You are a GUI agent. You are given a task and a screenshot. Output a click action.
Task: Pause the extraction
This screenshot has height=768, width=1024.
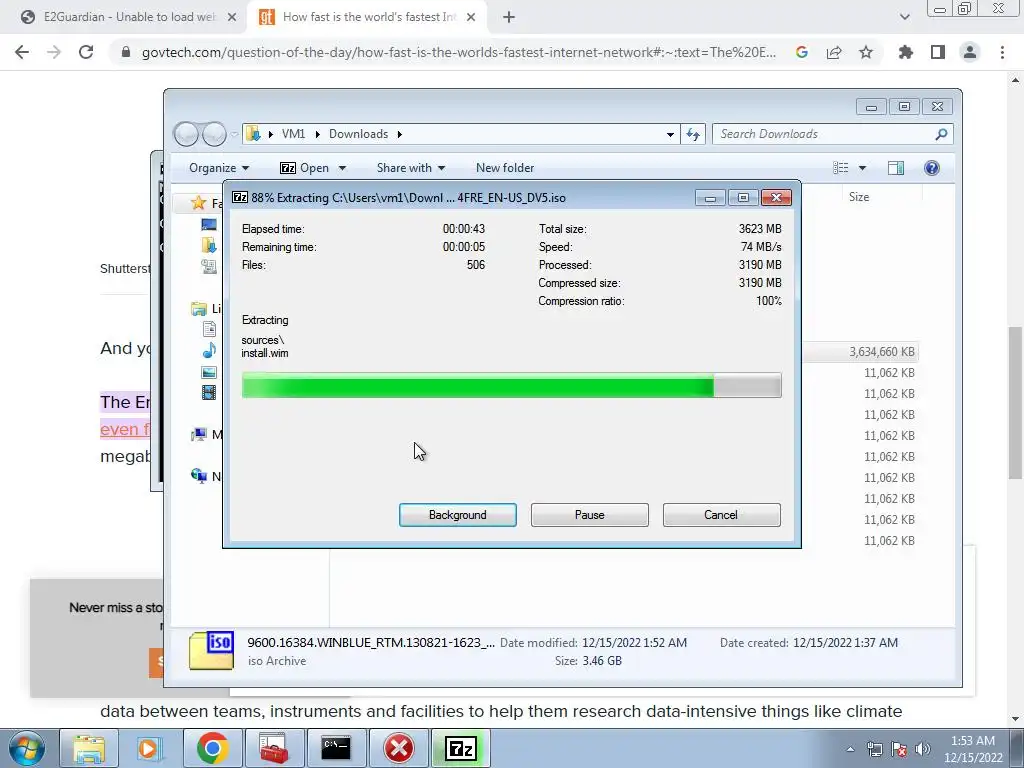point(589,515)
